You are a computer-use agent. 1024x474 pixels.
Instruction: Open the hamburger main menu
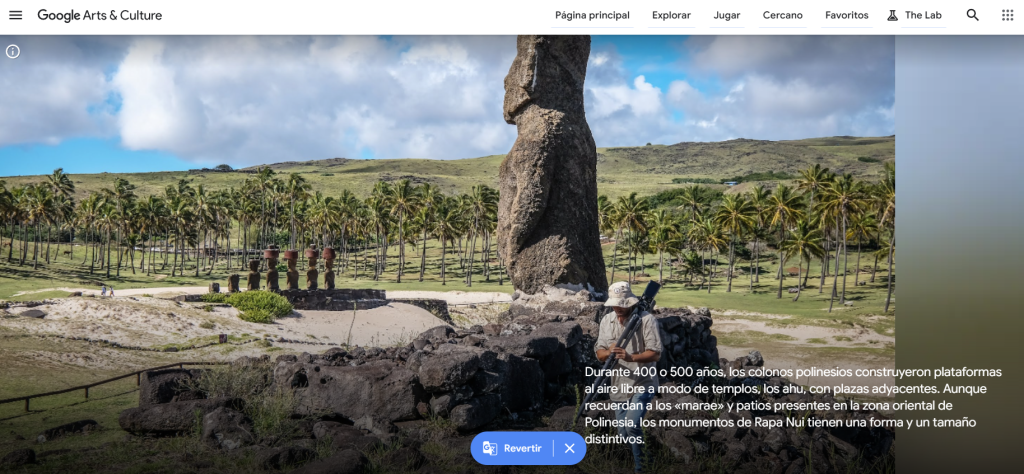(16, 15)
